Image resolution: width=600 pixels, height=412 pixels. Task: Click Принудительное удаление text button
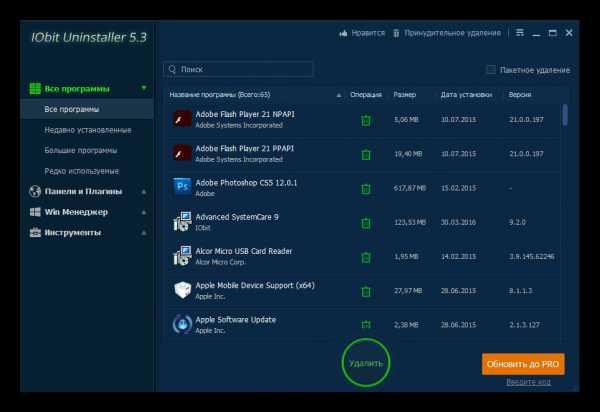pos(452,33)
